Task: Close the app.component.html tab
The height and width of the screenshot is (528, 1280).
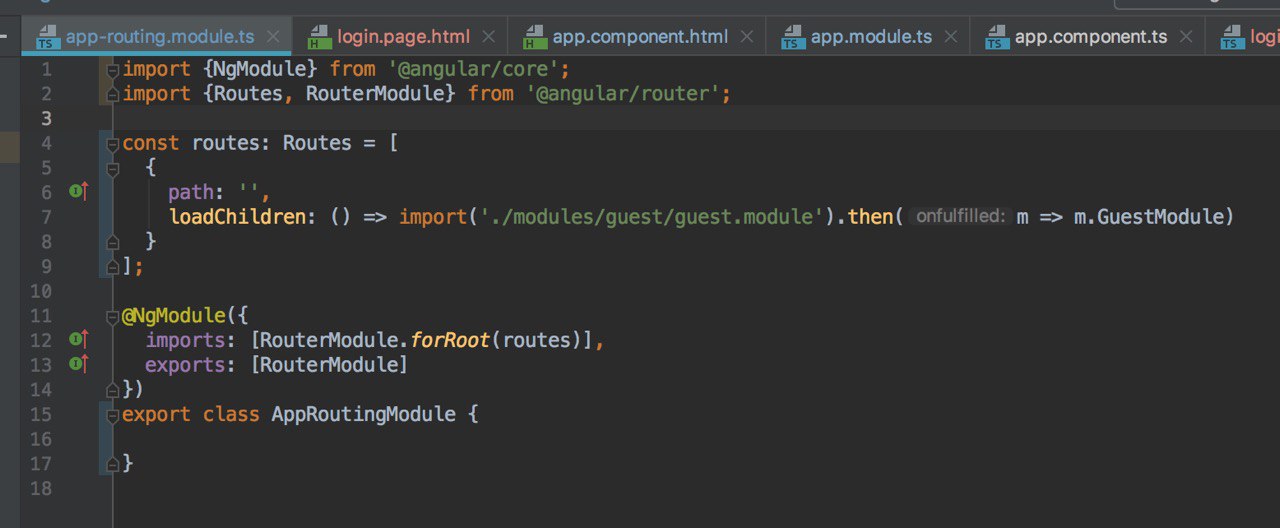Action: coord(747,37)
